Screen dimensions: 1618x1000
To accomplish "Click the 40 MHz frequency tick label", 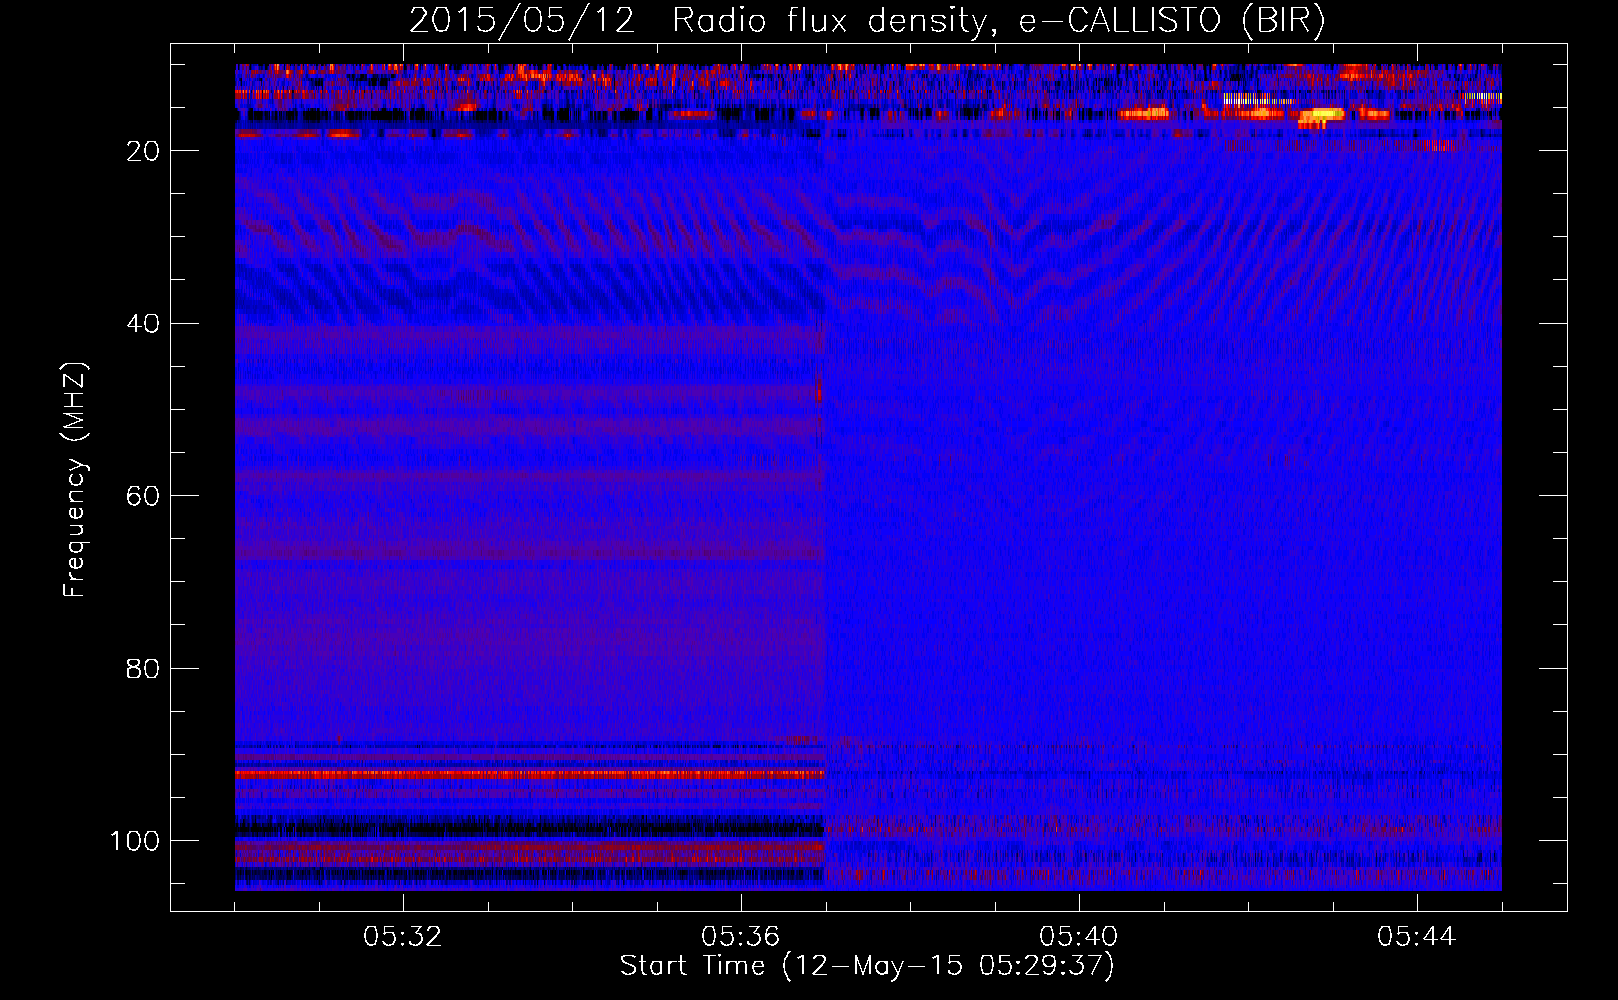I will (144, 324).
